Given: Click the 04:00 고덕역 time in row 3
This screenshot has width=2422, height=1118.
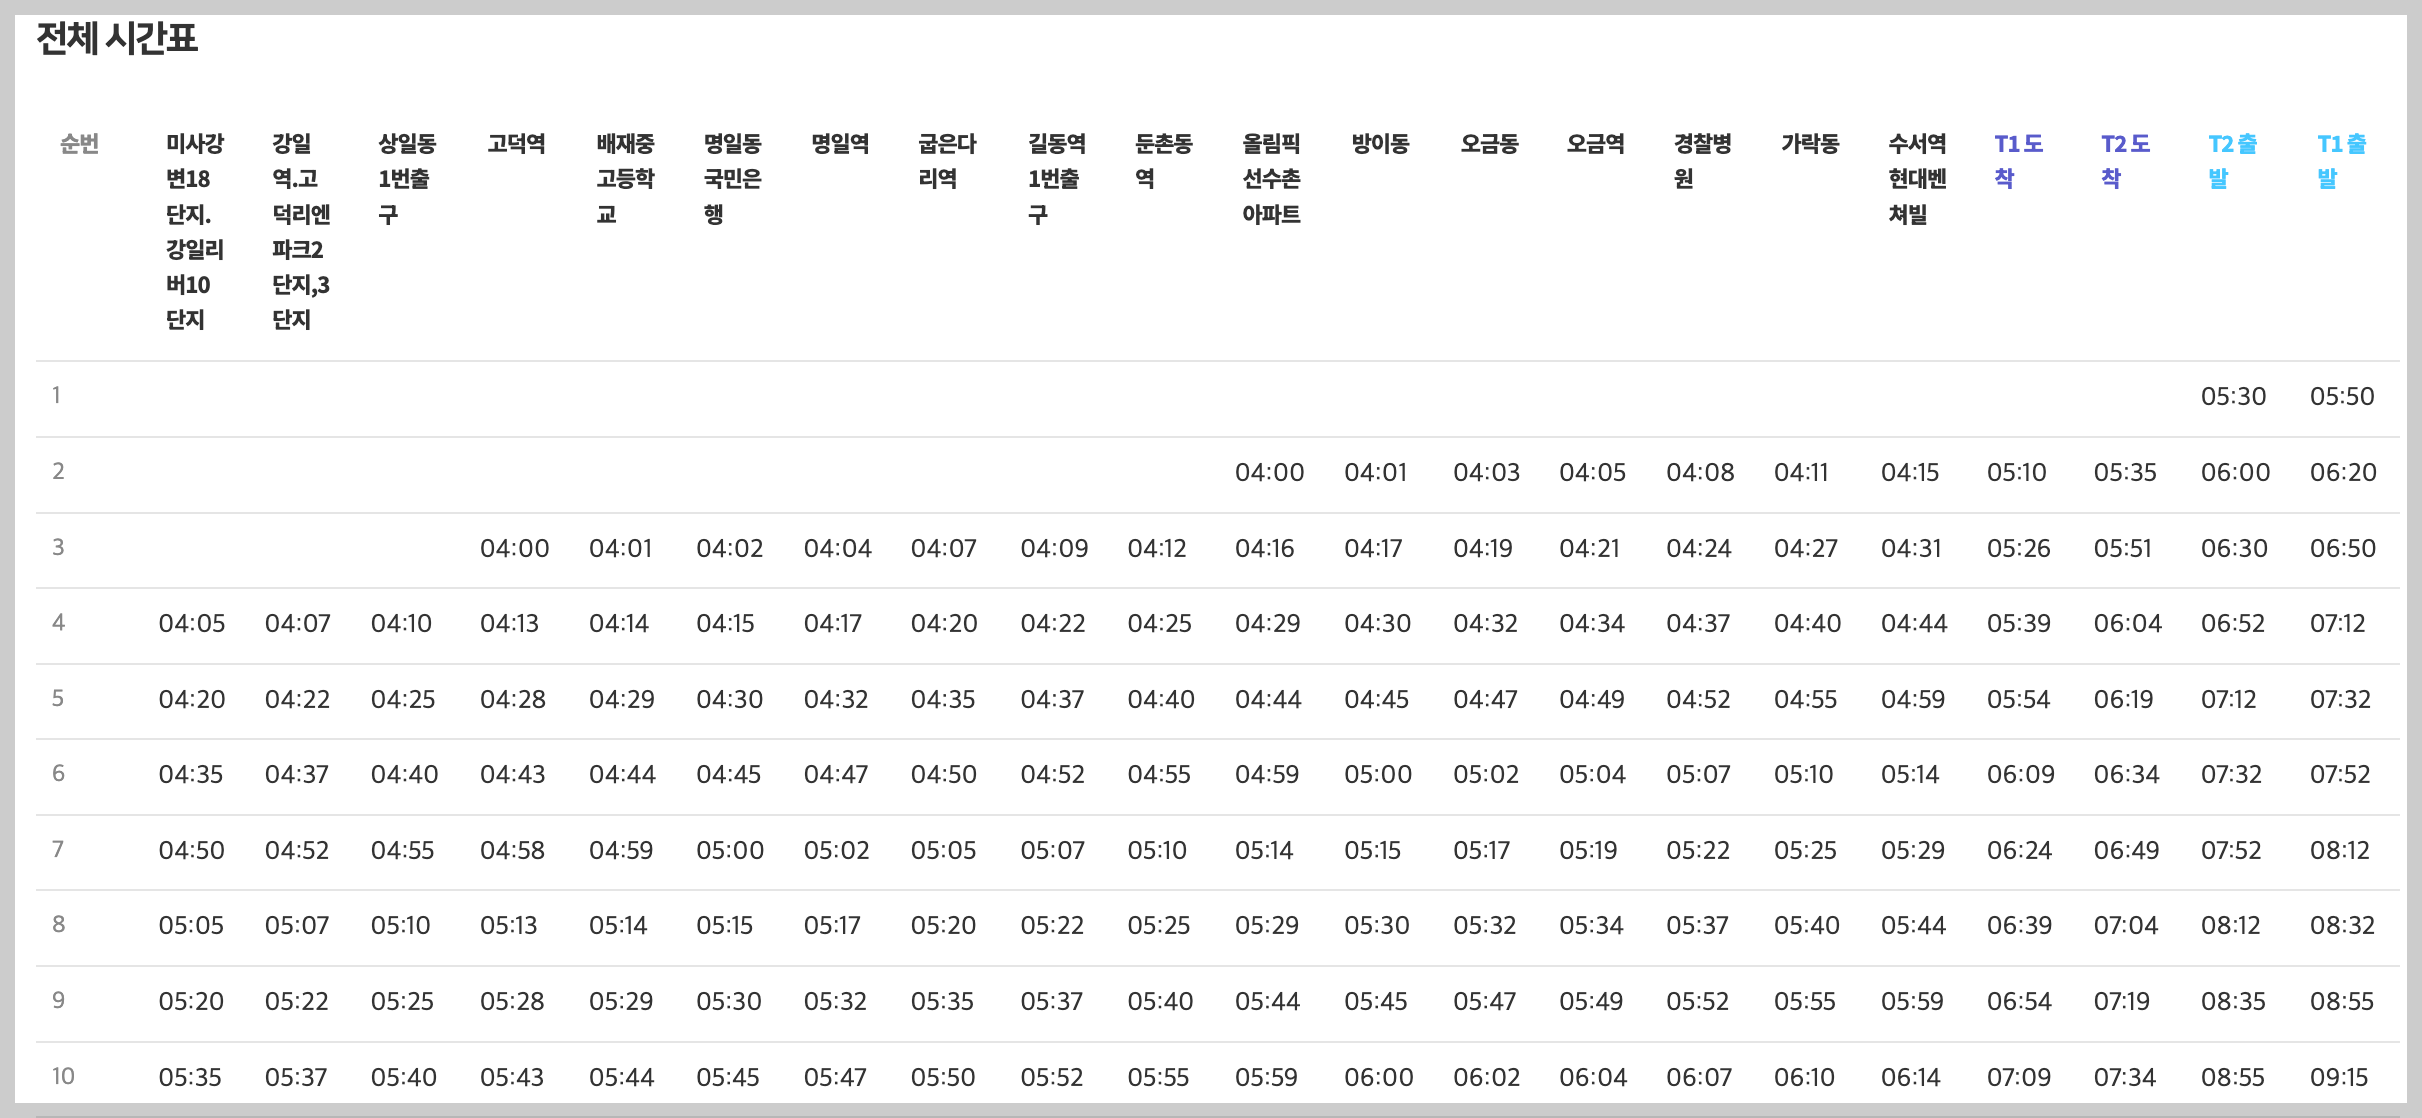Looking at the screenshot, I should point(514,548).
